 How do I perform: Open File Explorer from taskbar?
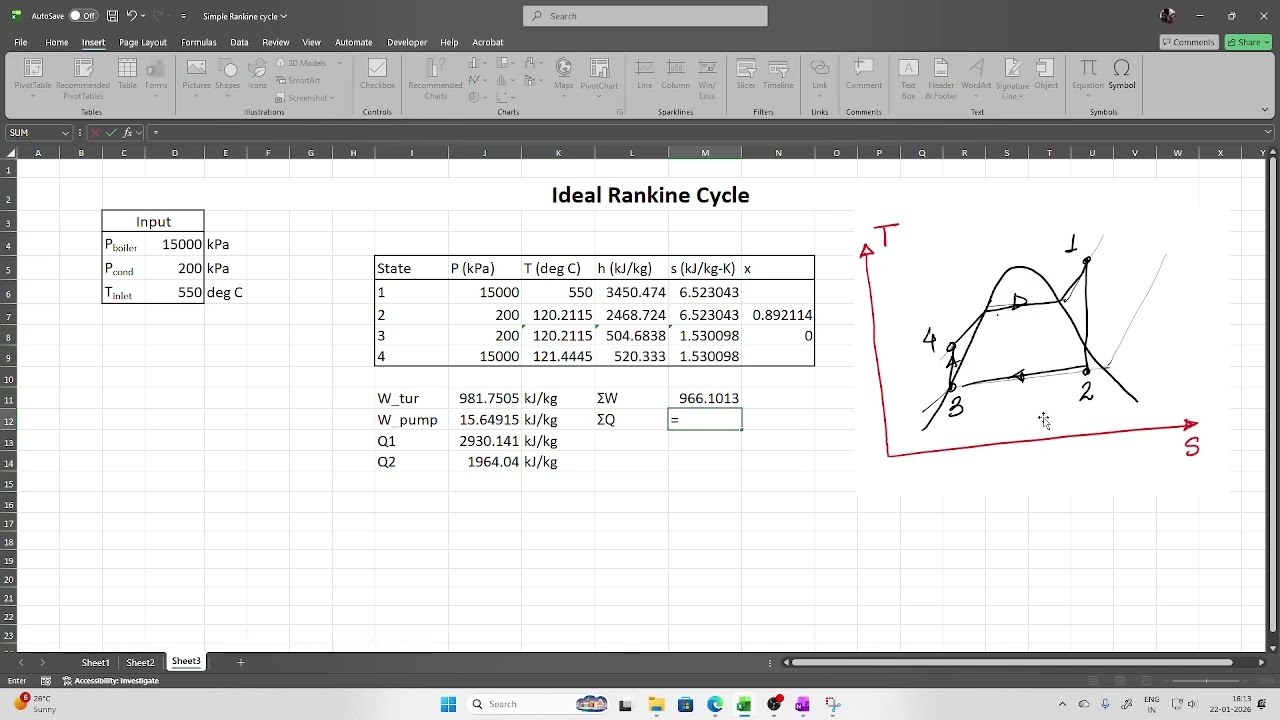(x=656, y=704)
